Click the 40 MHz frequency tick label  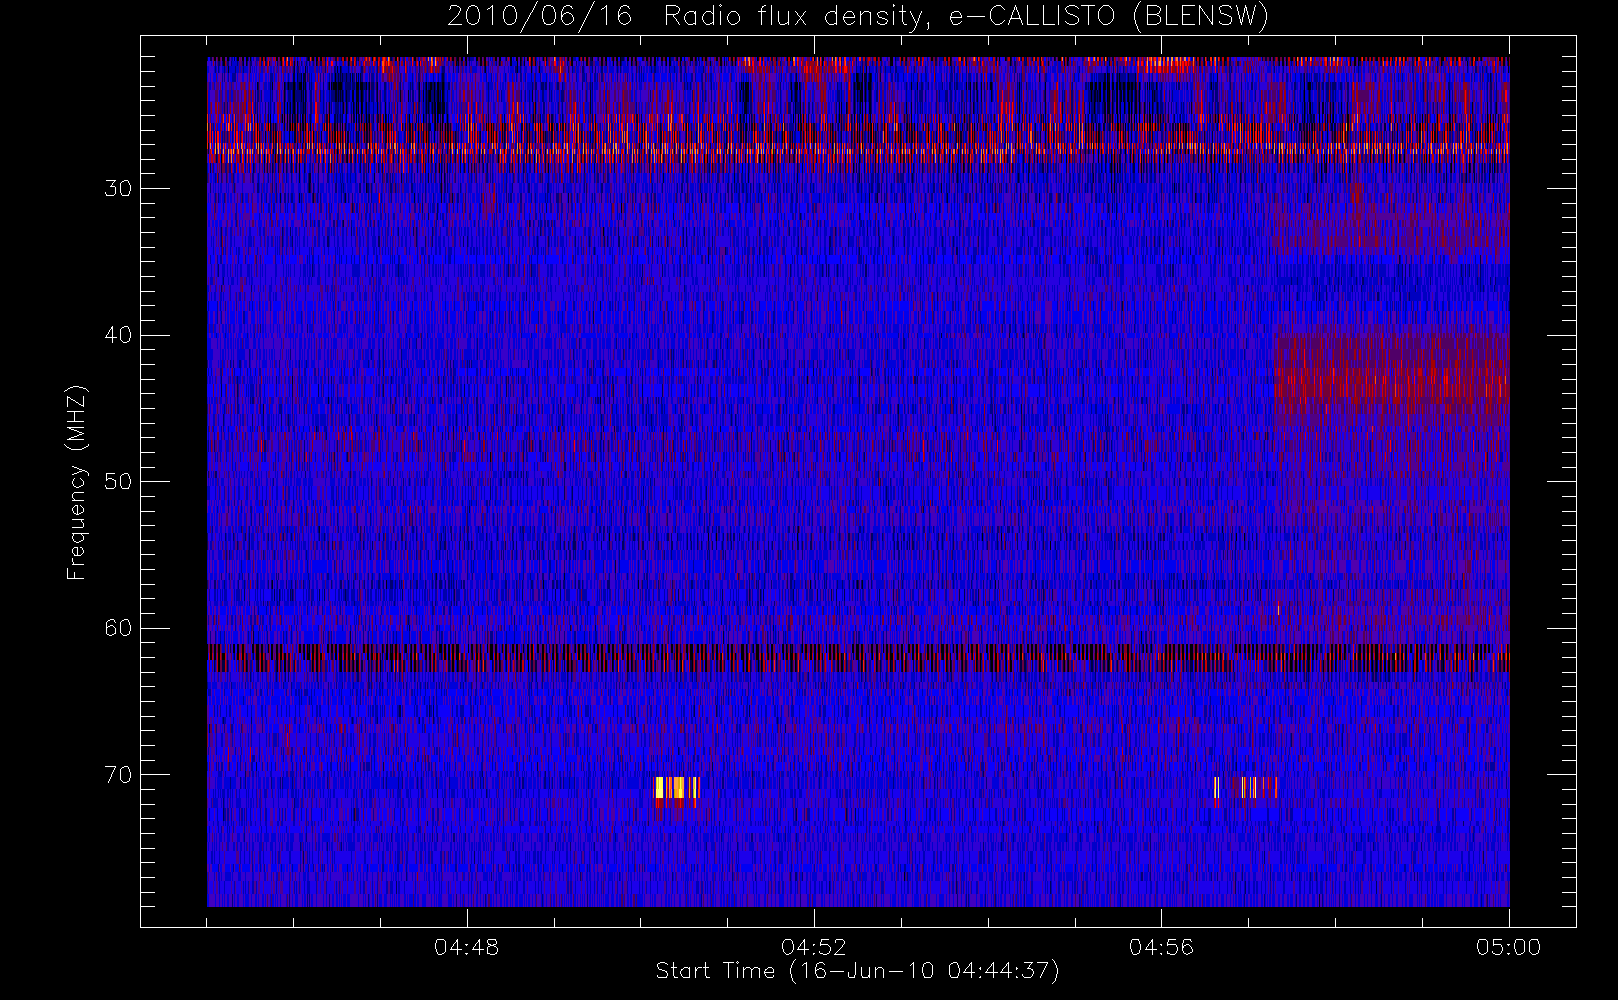point(118,335)
